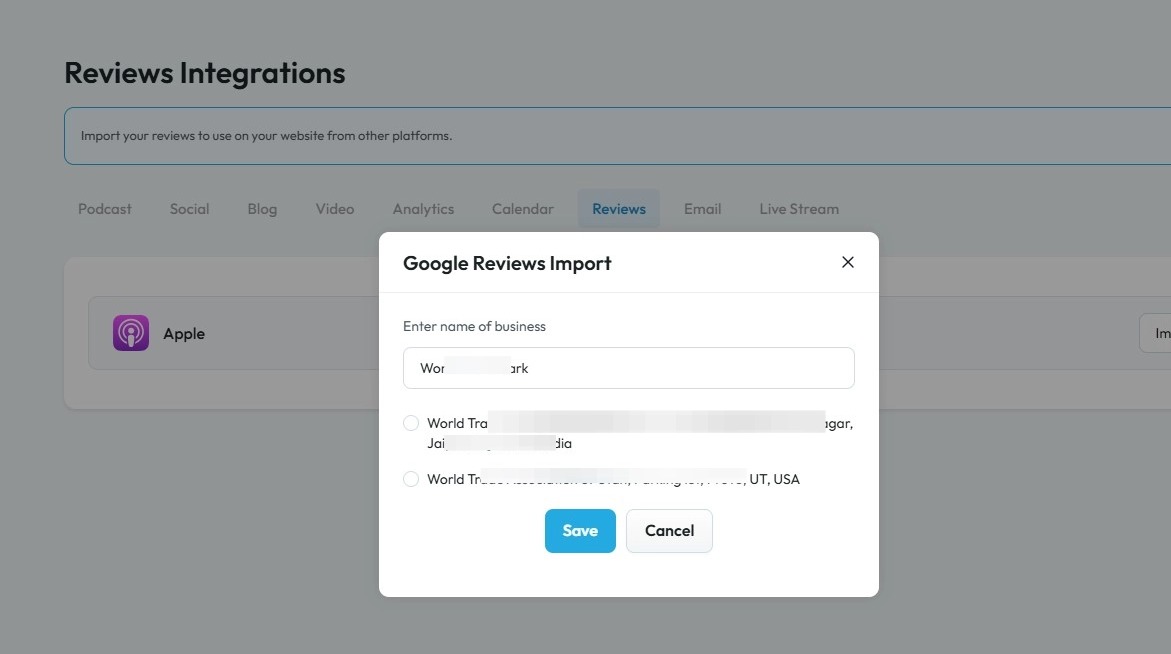This screenshot has width=1171, height=654.
Task: Switch to the Podcast tab
Action: click(105, 209)
